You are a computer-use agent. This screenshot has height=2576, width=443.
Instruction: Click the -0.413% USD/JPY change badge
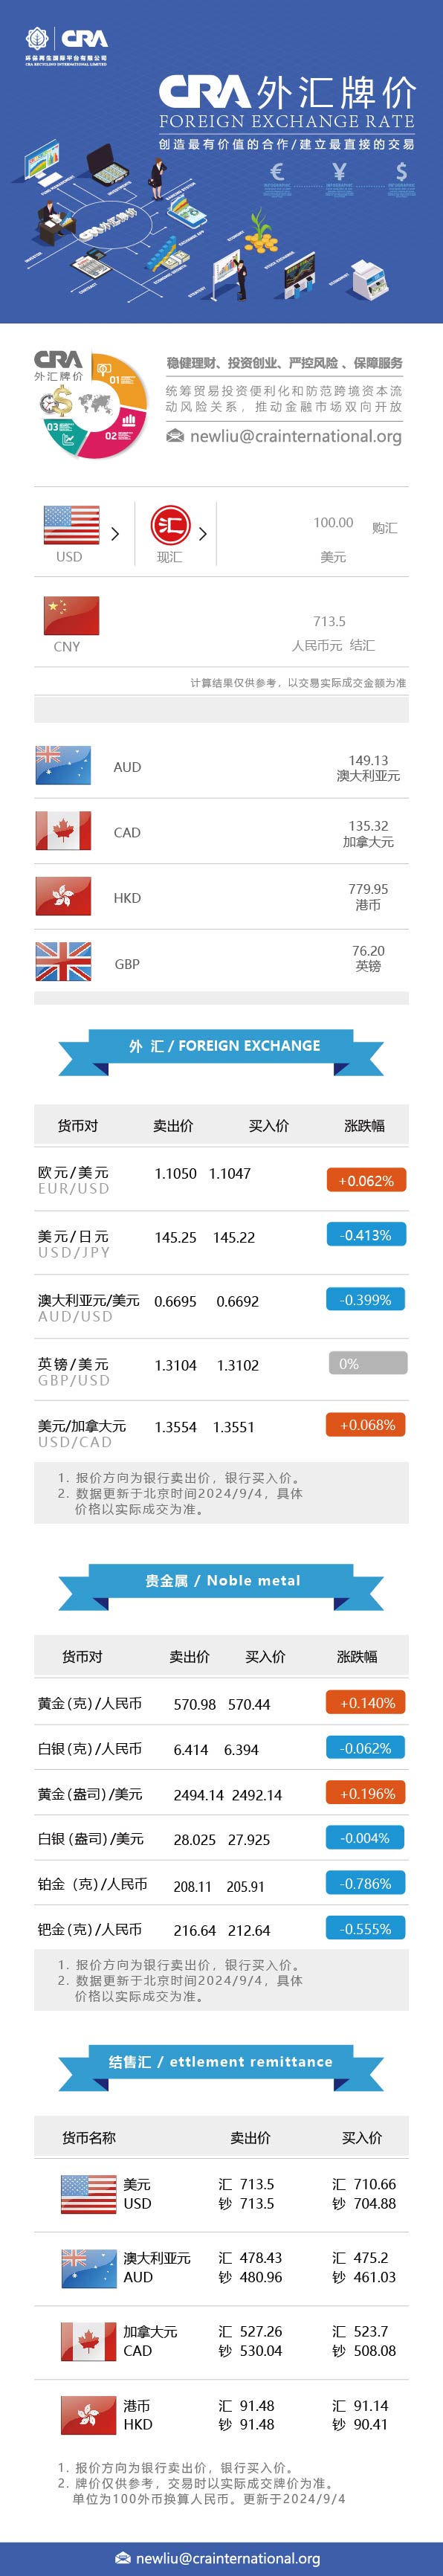[366, 1235]
